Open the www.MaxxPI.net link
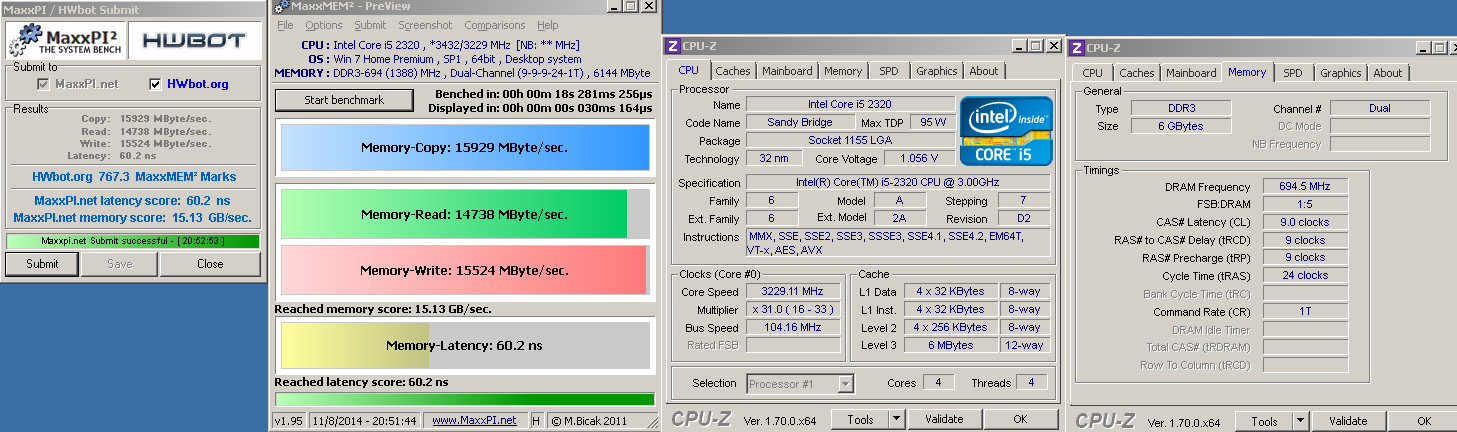This screenshot has height=432, width=1457. (474, 420)
